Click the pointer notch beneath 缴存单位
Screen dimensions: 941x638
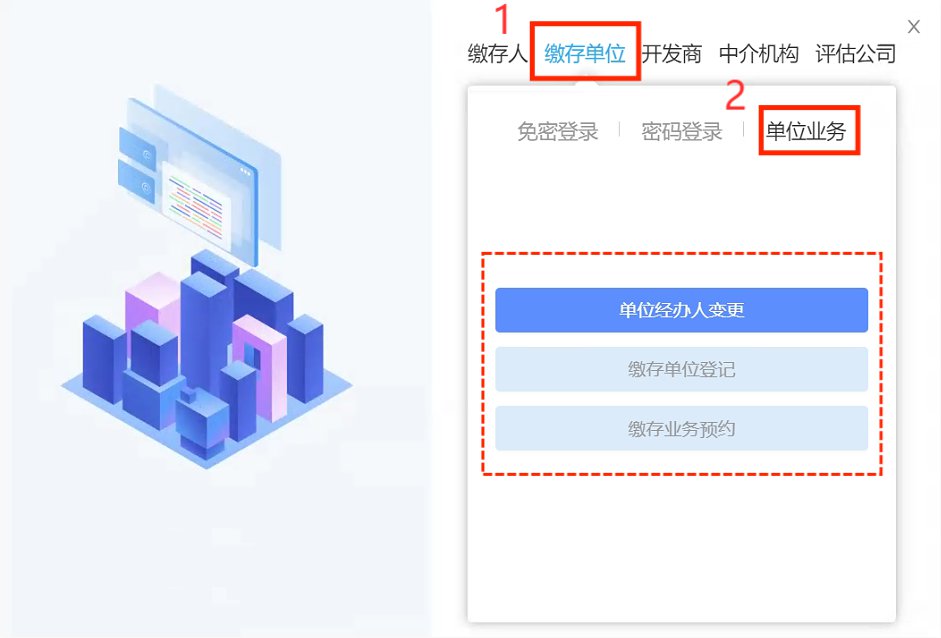586,83
